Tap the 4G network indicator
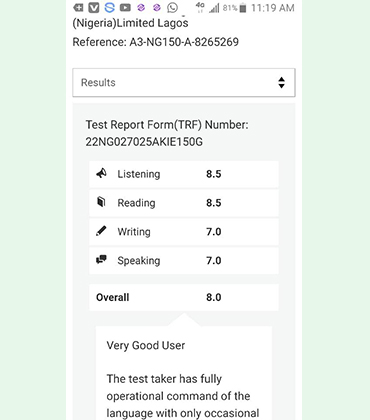Screen dimensions: 370x420 (200, 7)
